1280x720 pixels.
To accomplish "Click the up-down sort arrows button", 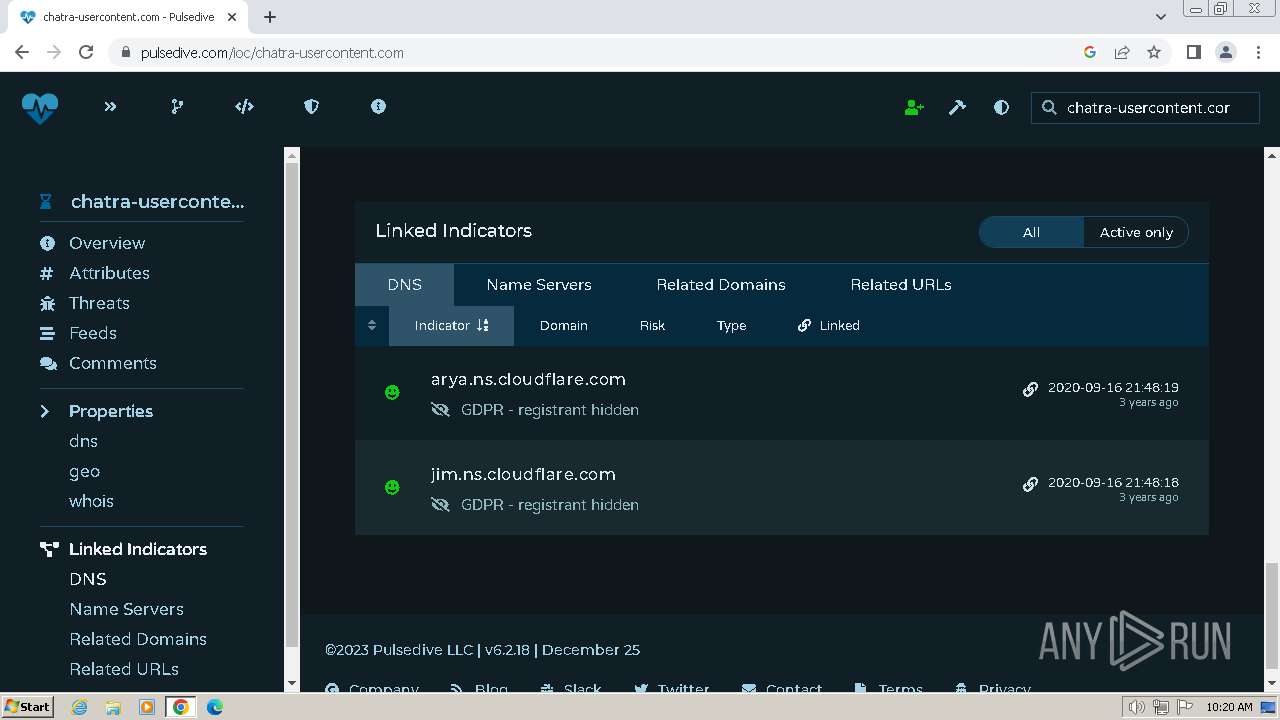I will click(372, 326).
